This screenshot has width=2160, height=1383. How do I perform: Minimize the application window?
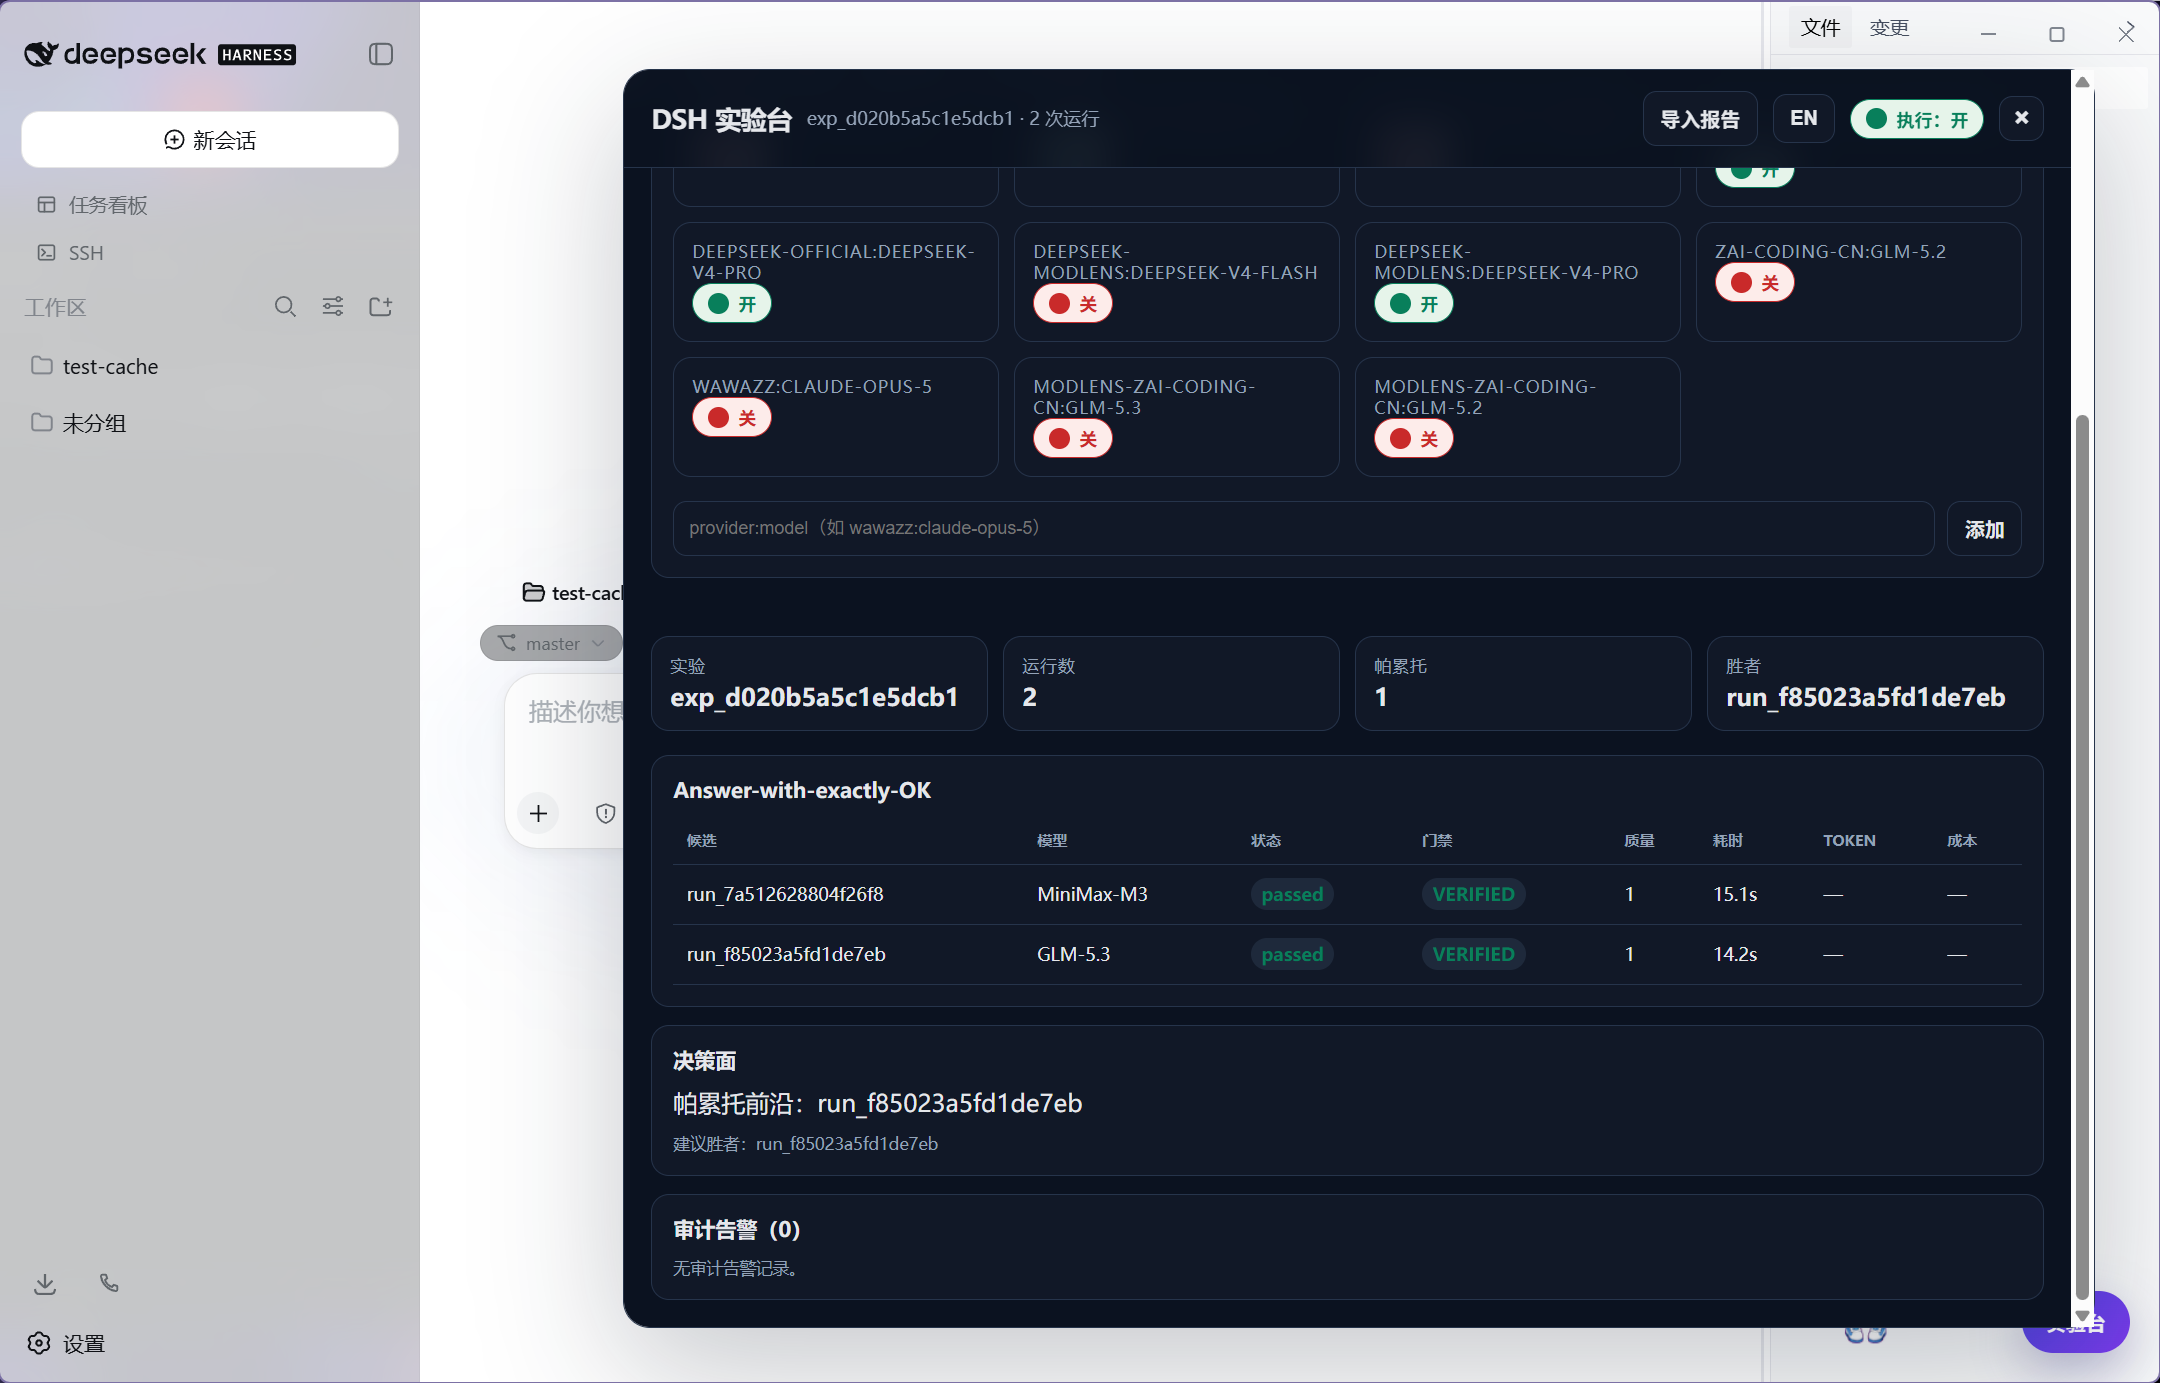pyautogui.click(x=1988, y=33)
